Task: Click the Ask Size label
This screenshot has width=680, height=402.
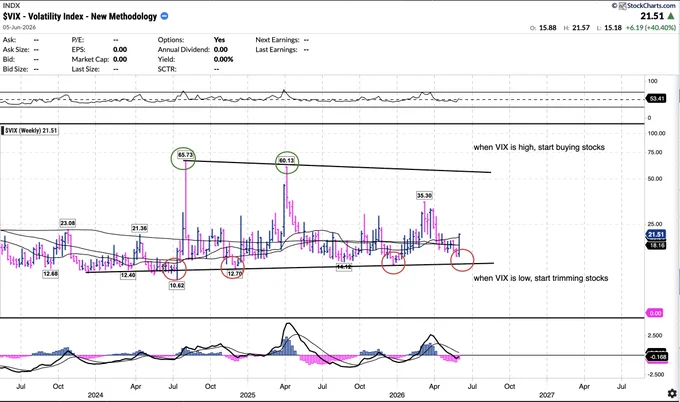Action: pyautogui.click(x=16, y=49)
